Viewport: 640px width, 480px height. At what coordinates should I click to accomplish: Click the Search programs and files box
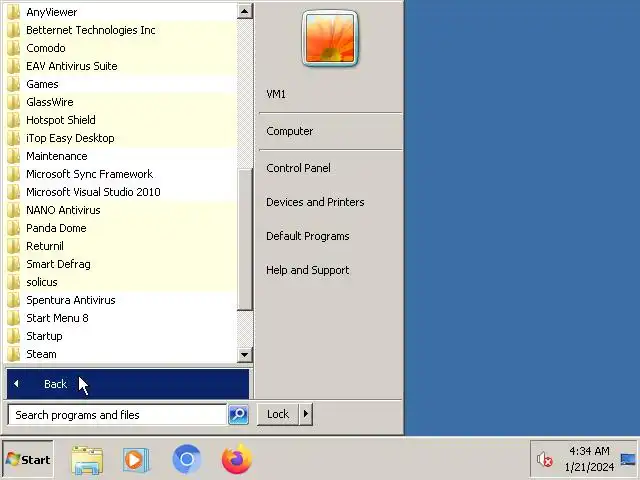click(117, 415)
